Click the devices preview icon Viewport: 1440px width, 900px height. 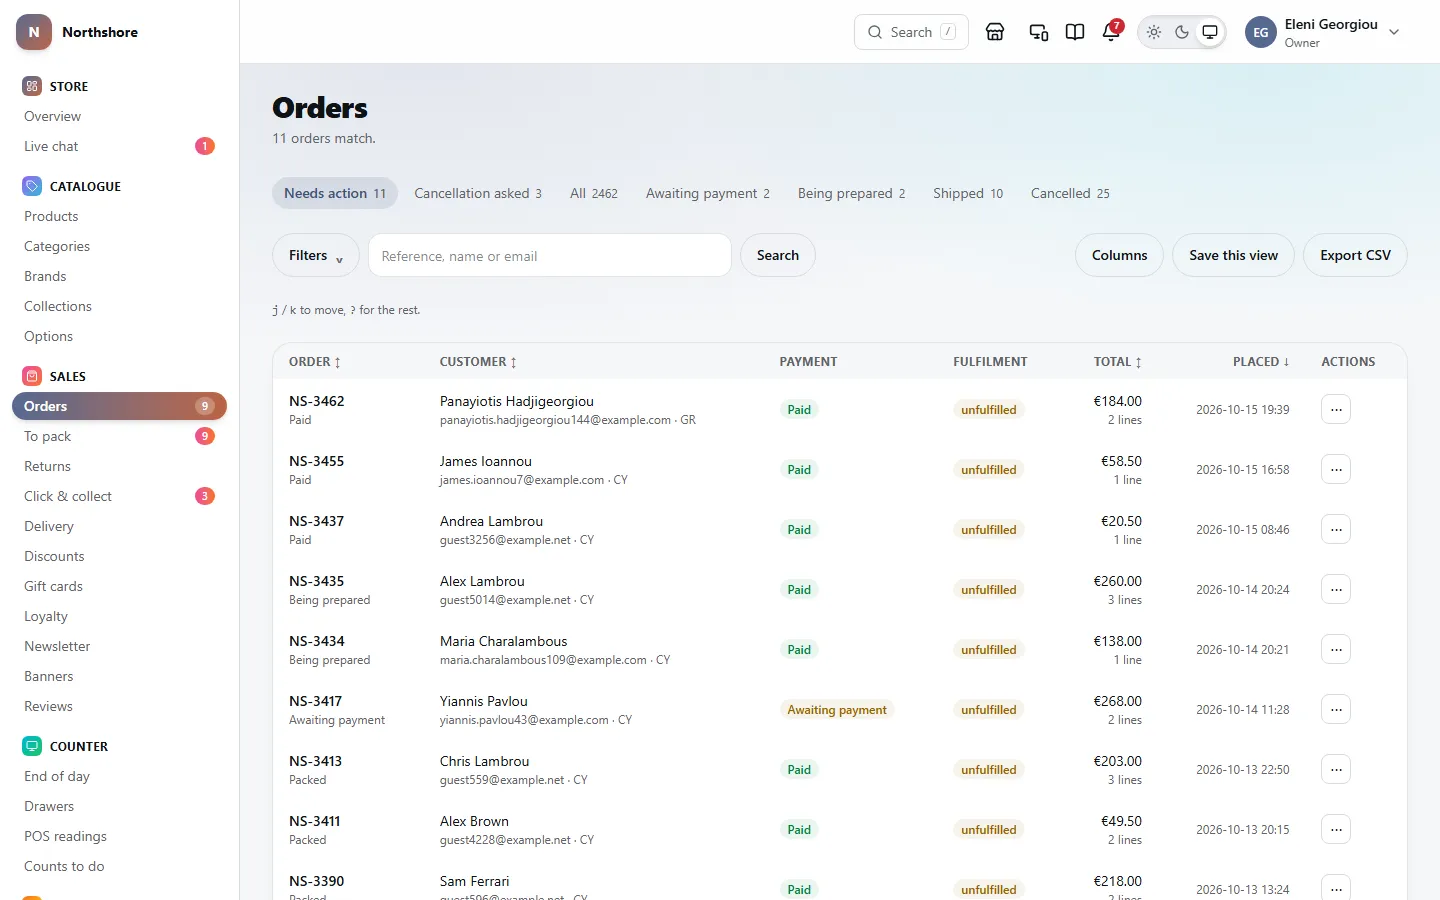[1039, 32]
